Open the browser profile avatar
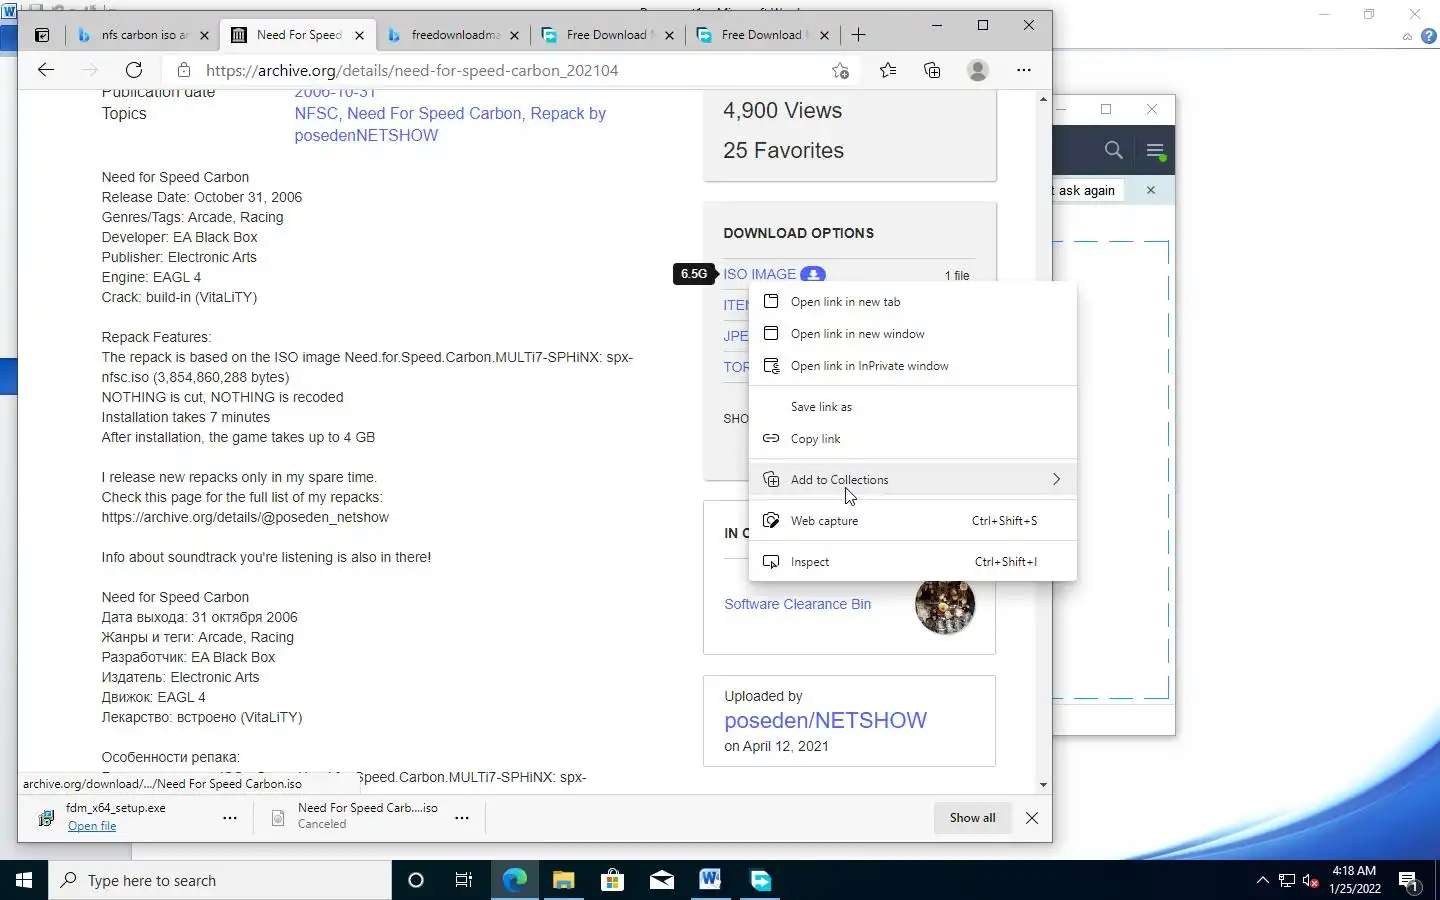 click(978, 70)
